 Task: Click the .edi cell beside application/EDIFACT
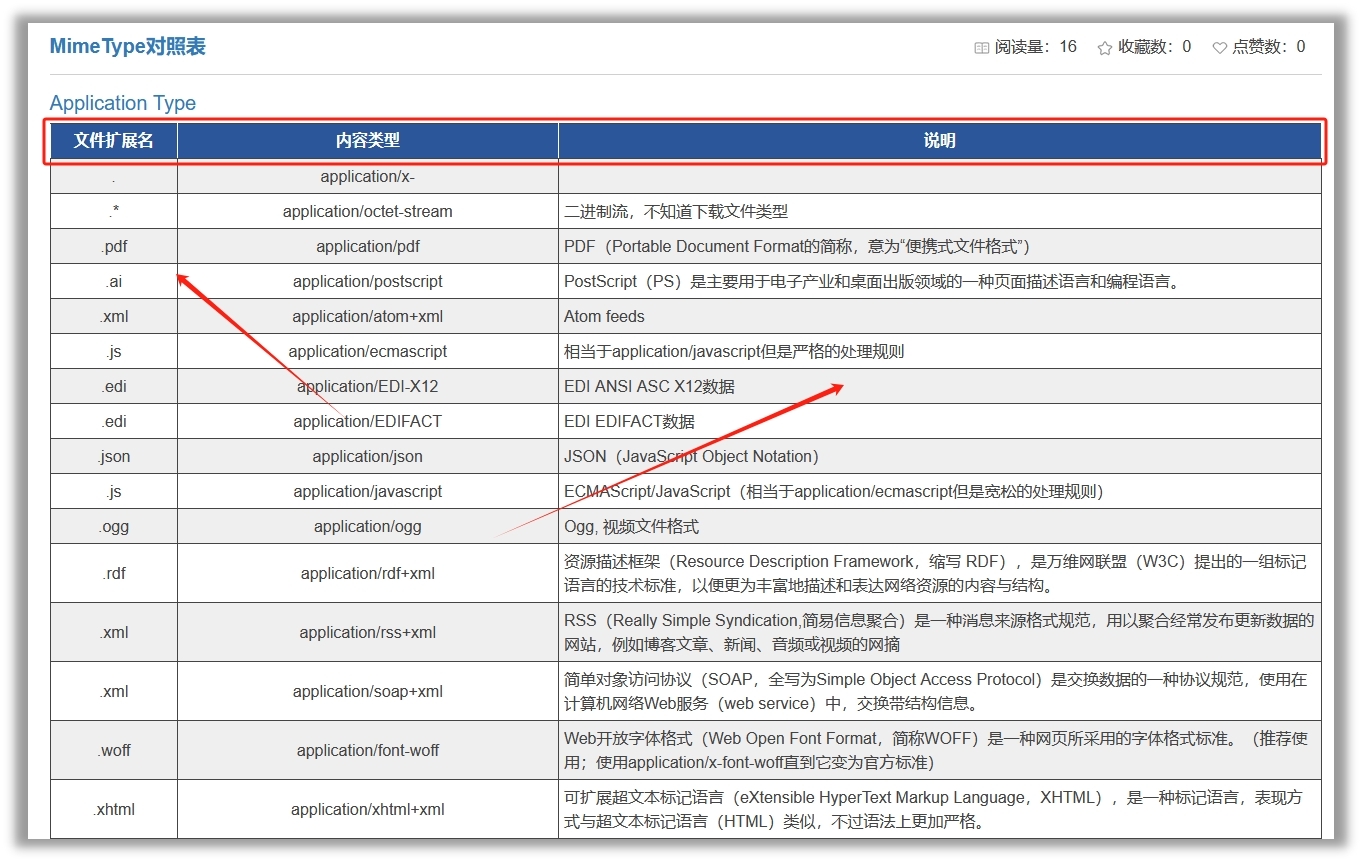(114, 421)
